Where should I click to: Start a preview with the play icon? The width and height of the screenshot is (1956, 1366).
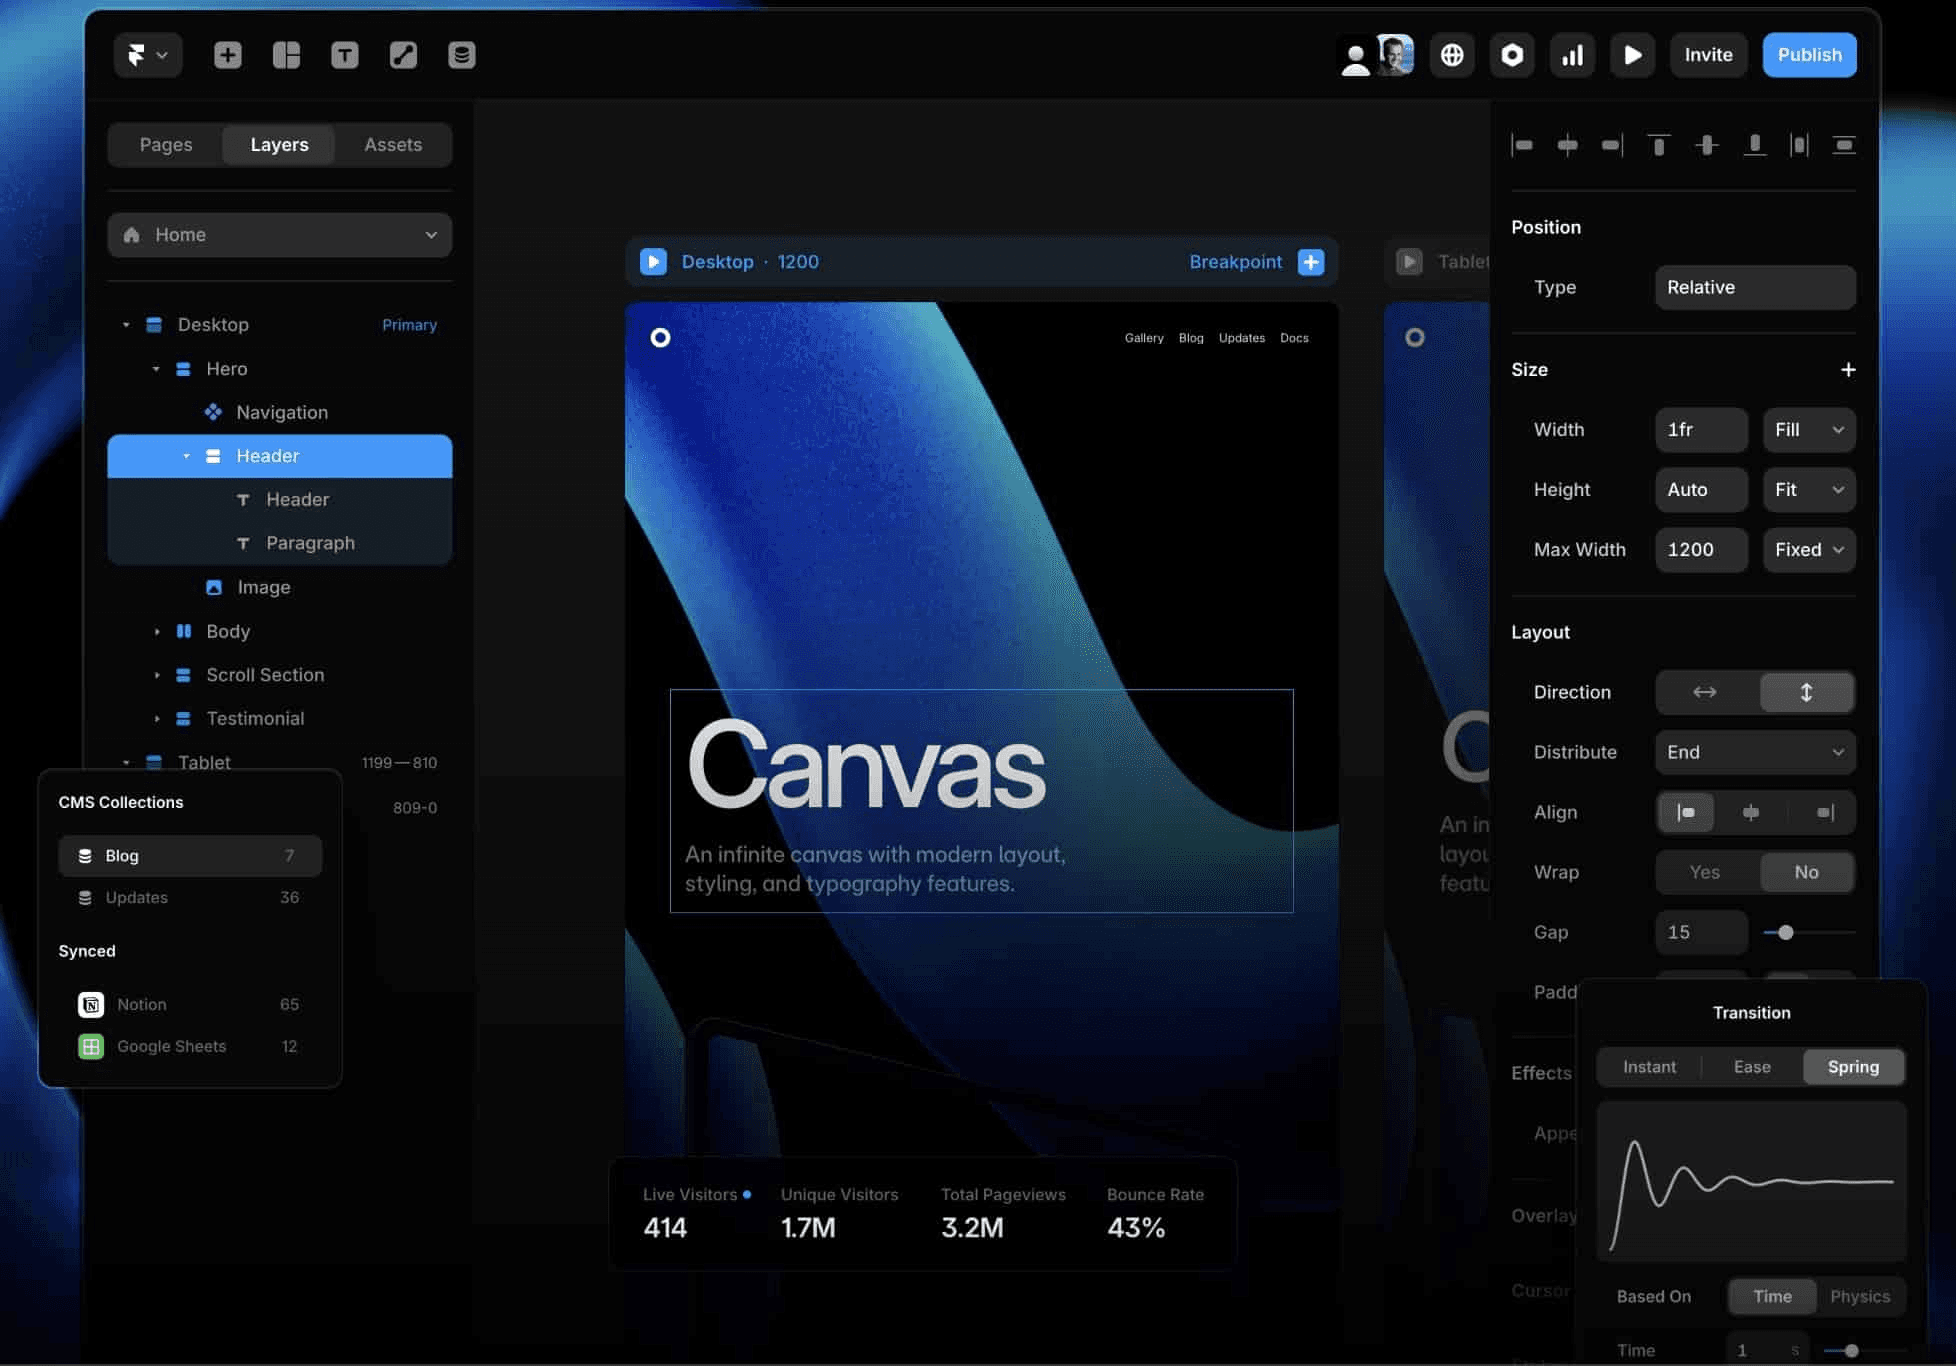(x=1632, y=55)
